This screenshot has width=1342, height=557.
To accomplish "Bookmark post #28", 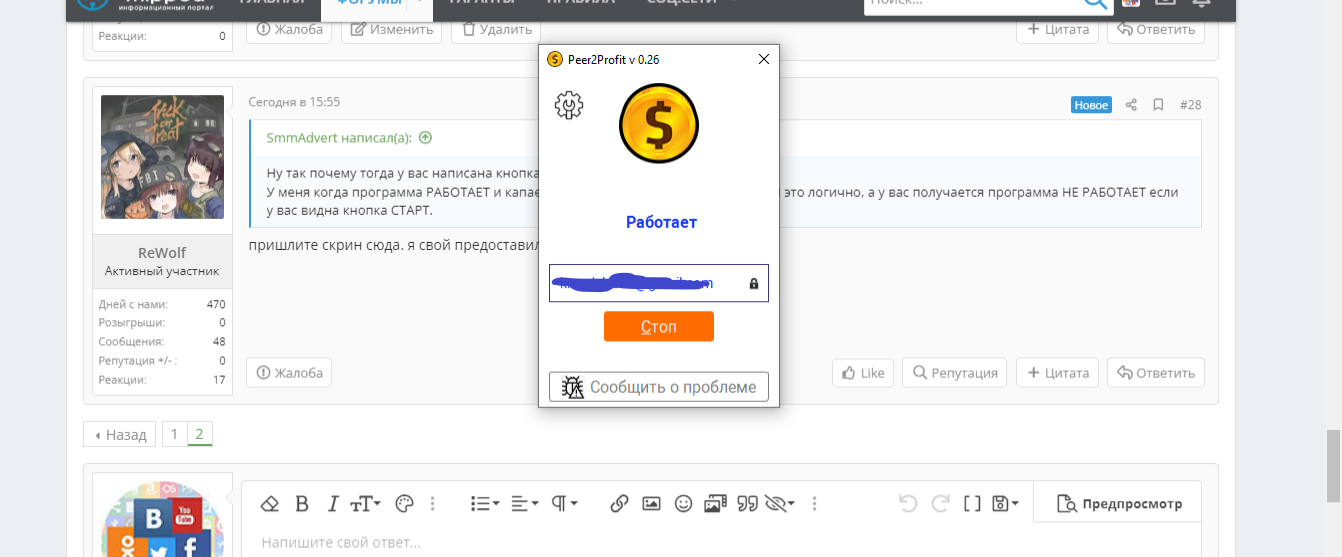I will click(x=1158, y=104).
